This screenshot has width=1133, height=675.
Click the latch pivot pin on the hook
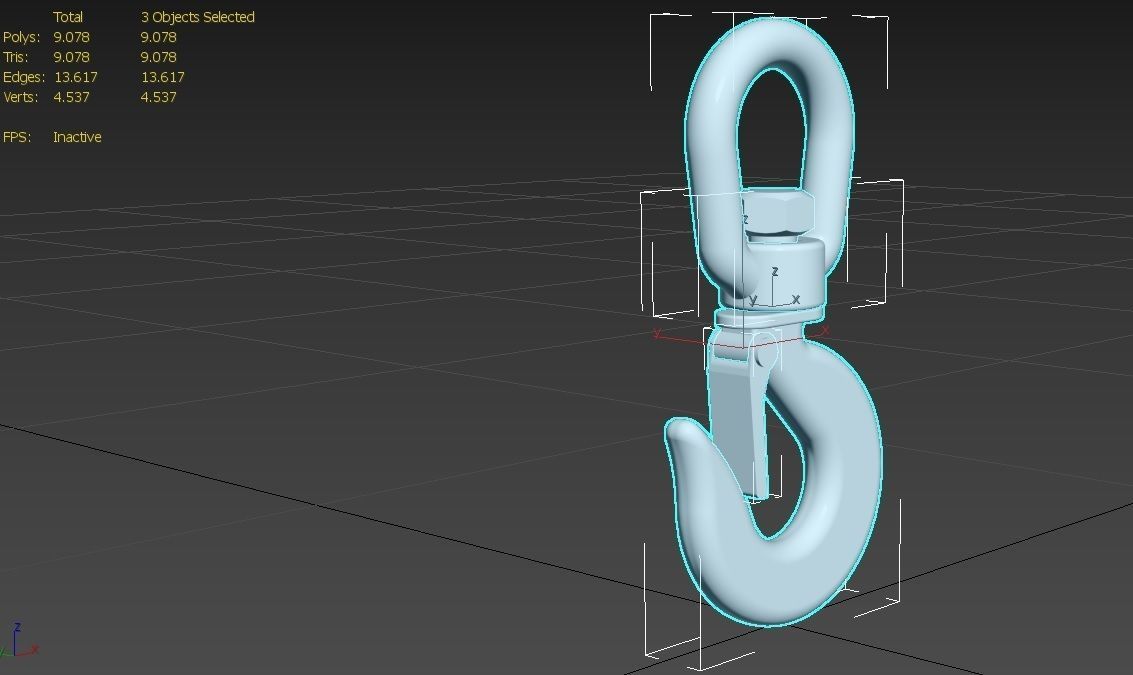point(766,353)
